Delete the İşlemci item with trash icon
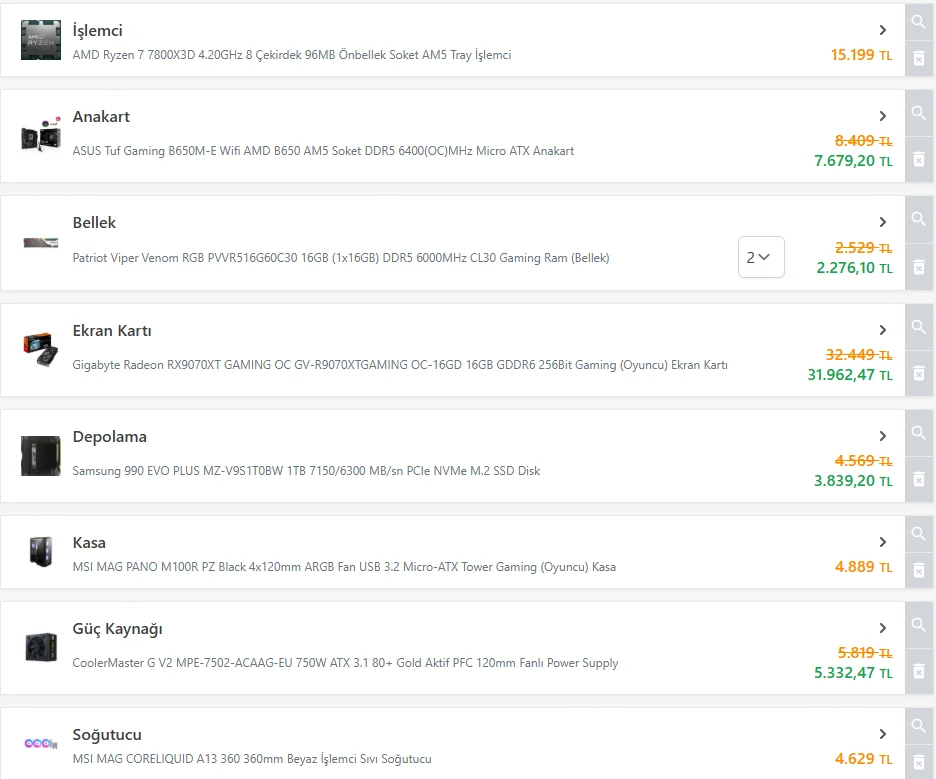Viewport: 936px width, 779px height. [919, 59]
